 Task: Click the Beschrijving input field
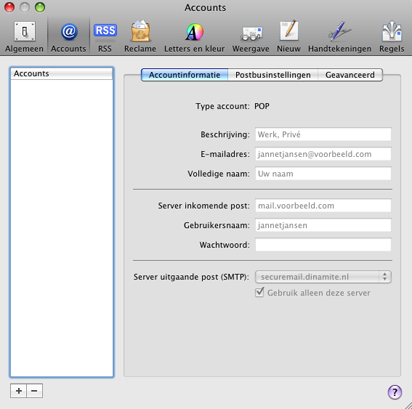tap(323, 134)
